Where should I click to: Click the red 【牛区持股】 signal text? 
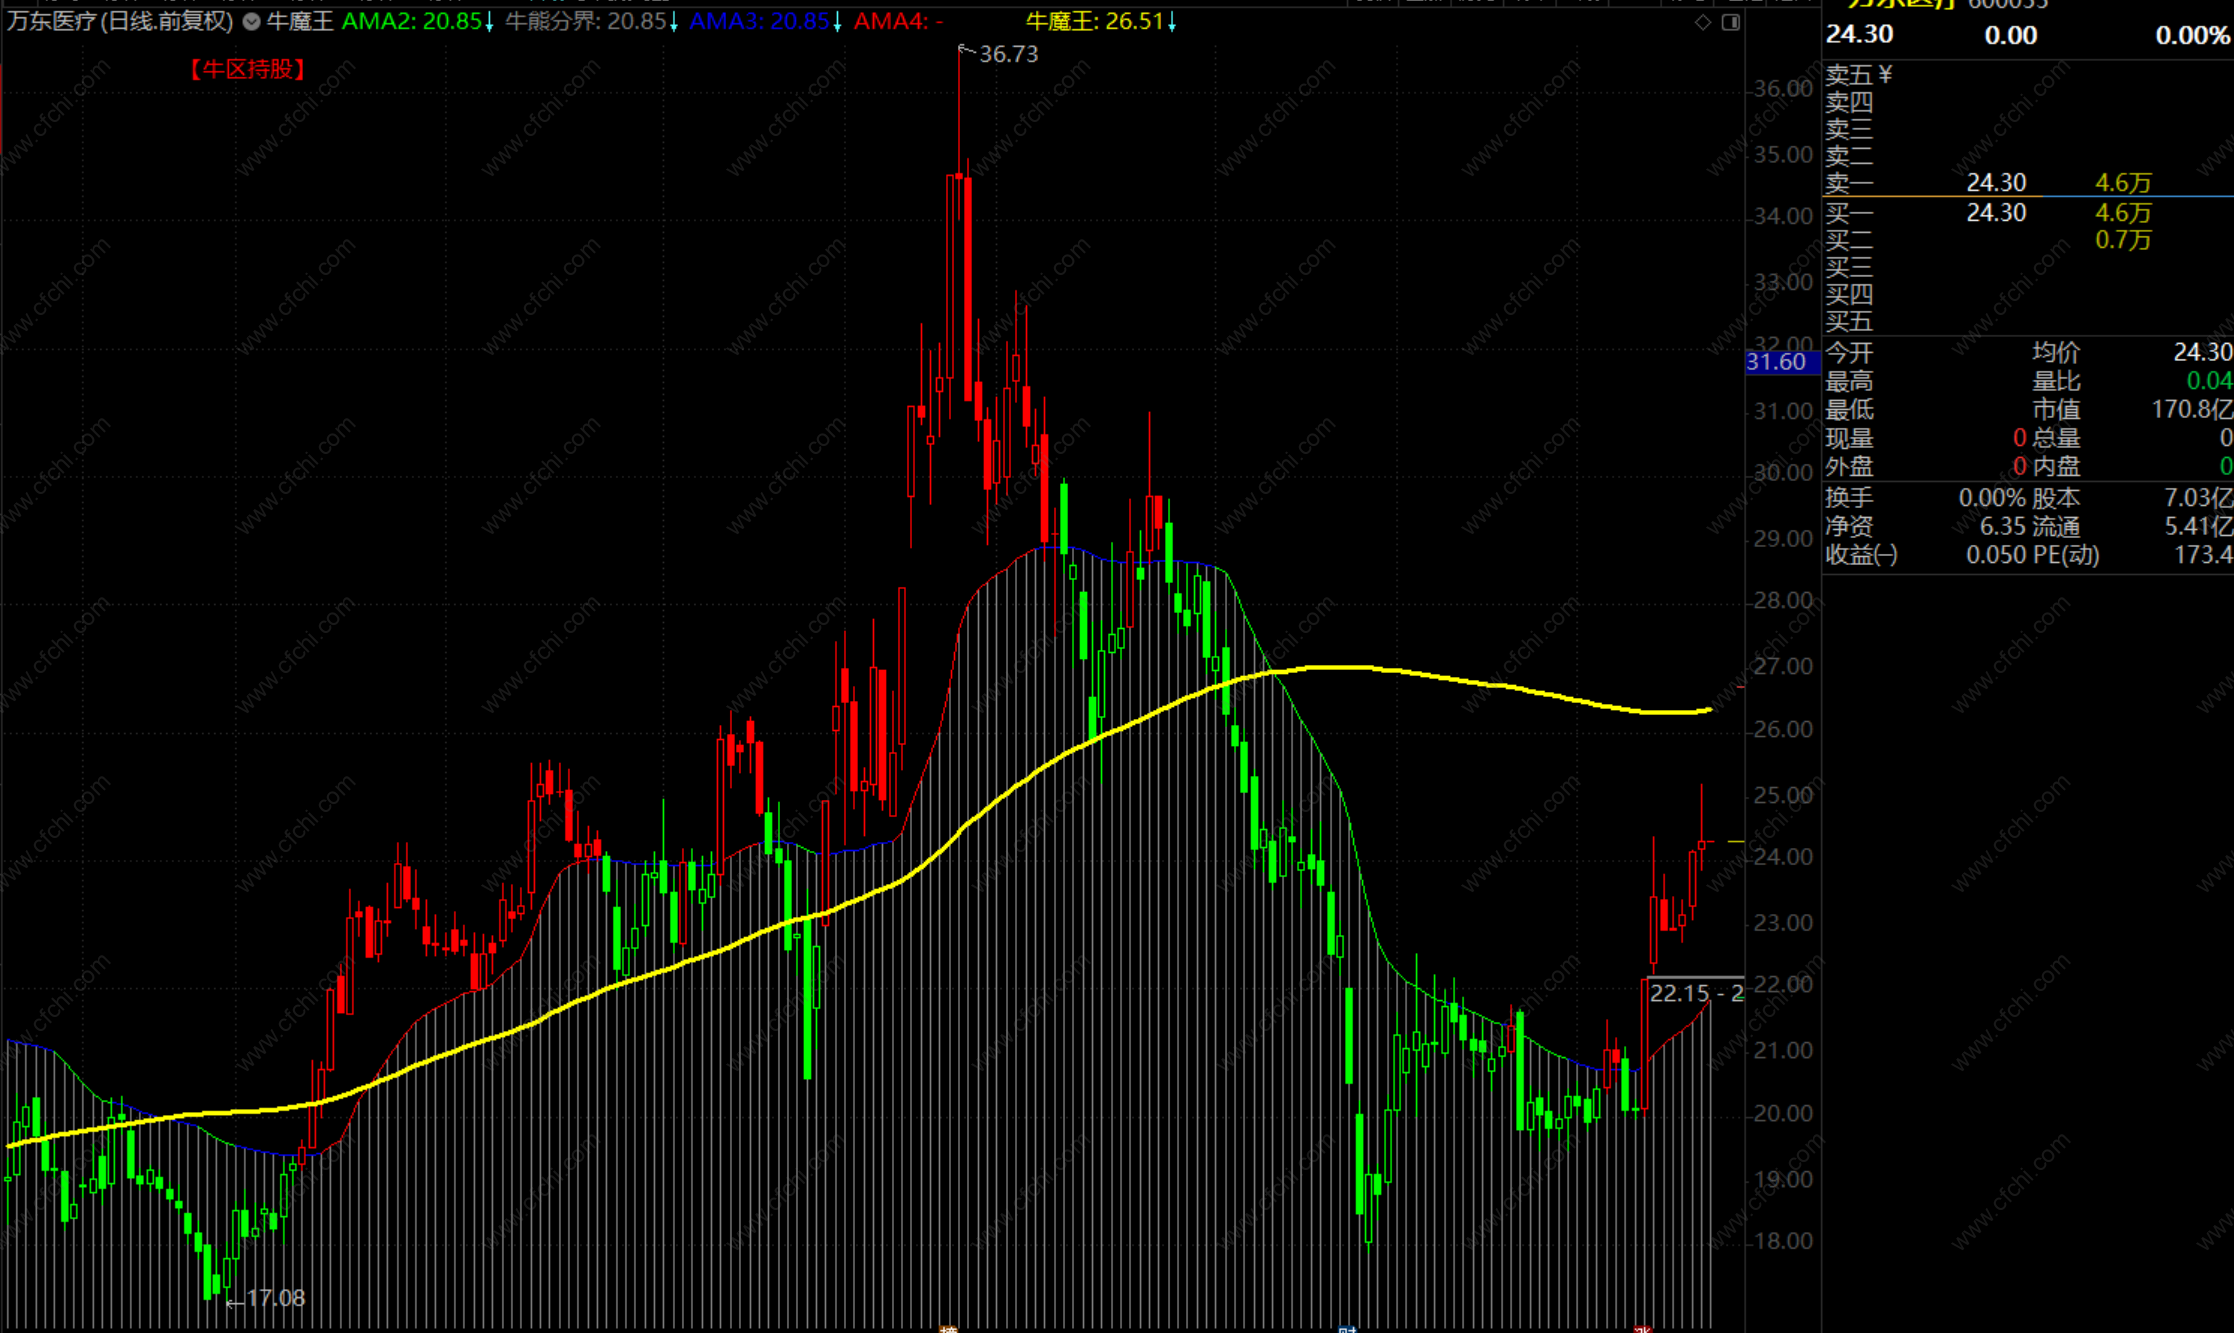click(x=247, y=69)
